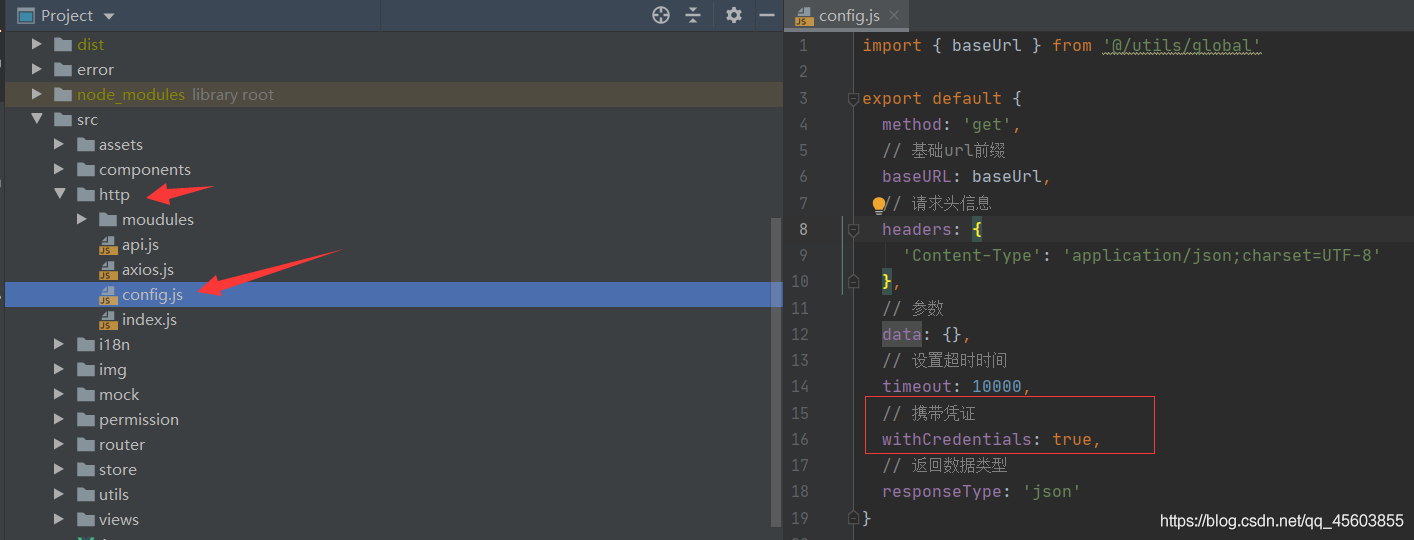Image resolution: width=1414 pixels, height=540 pixels.
Task: Click the yellow lightbulb intention icon
Action: point(879,204)
